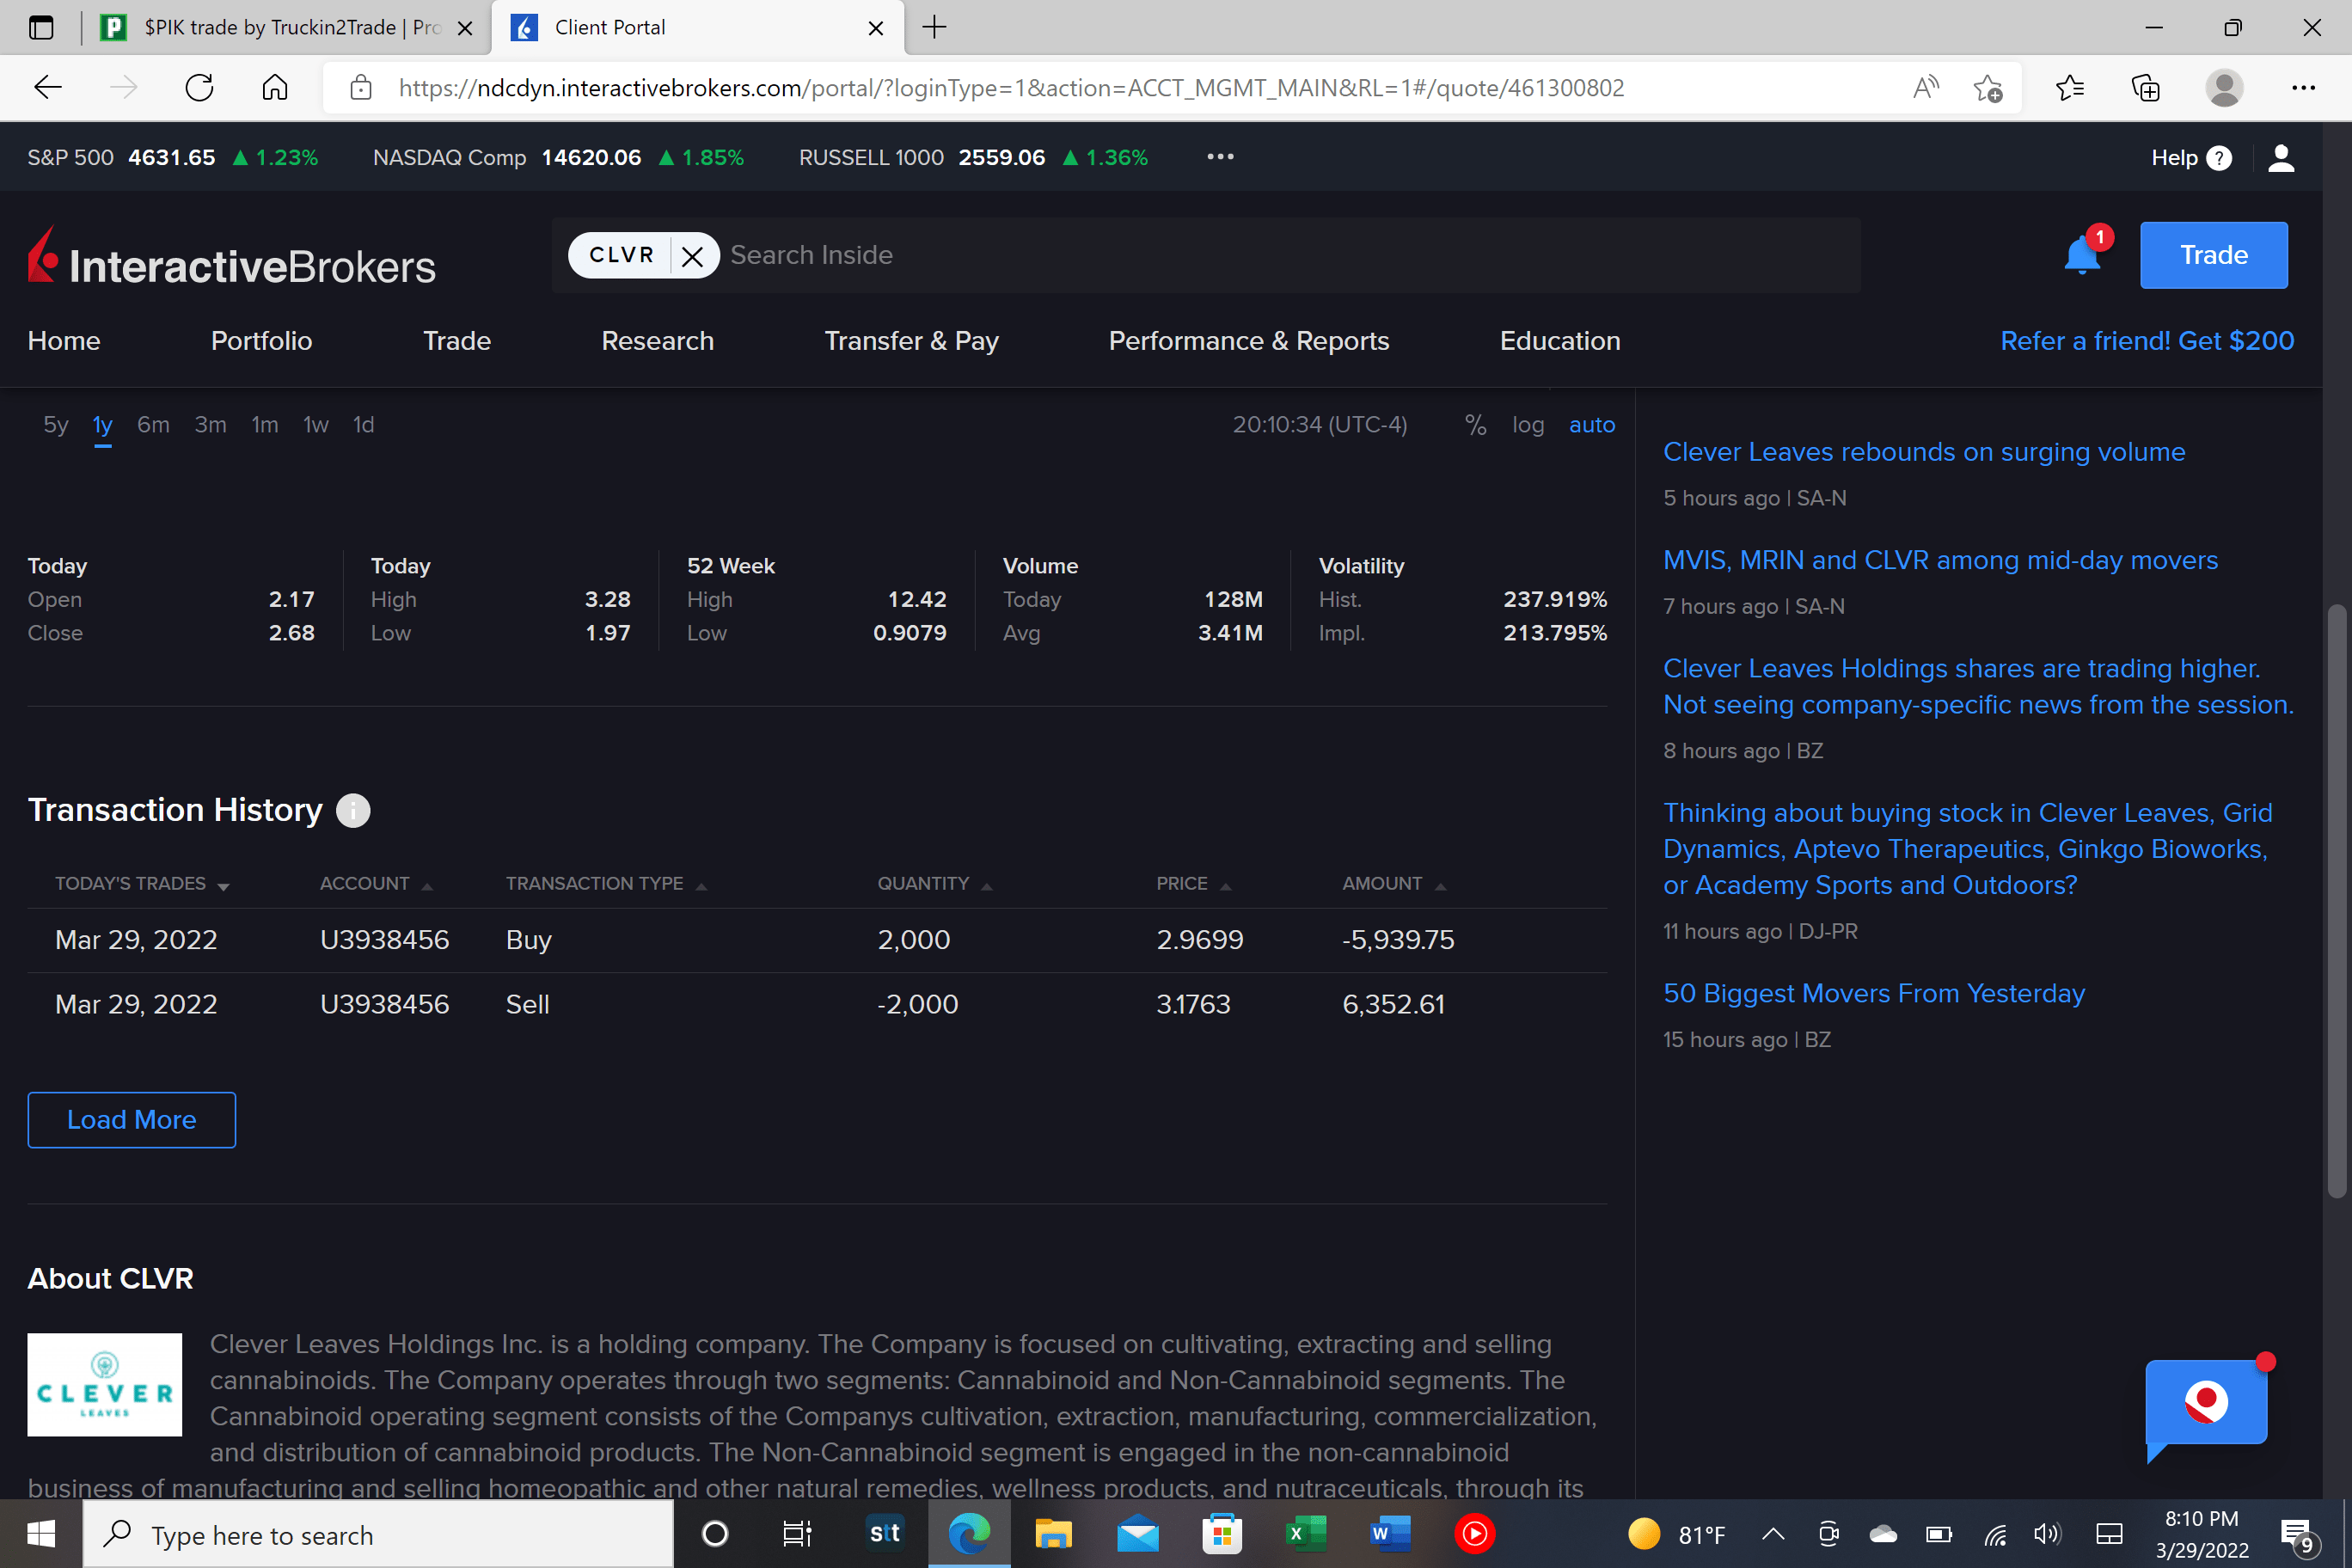
Task: Click the Help question mark icon
Action: pyautogui.click(x=2219, y=158)
